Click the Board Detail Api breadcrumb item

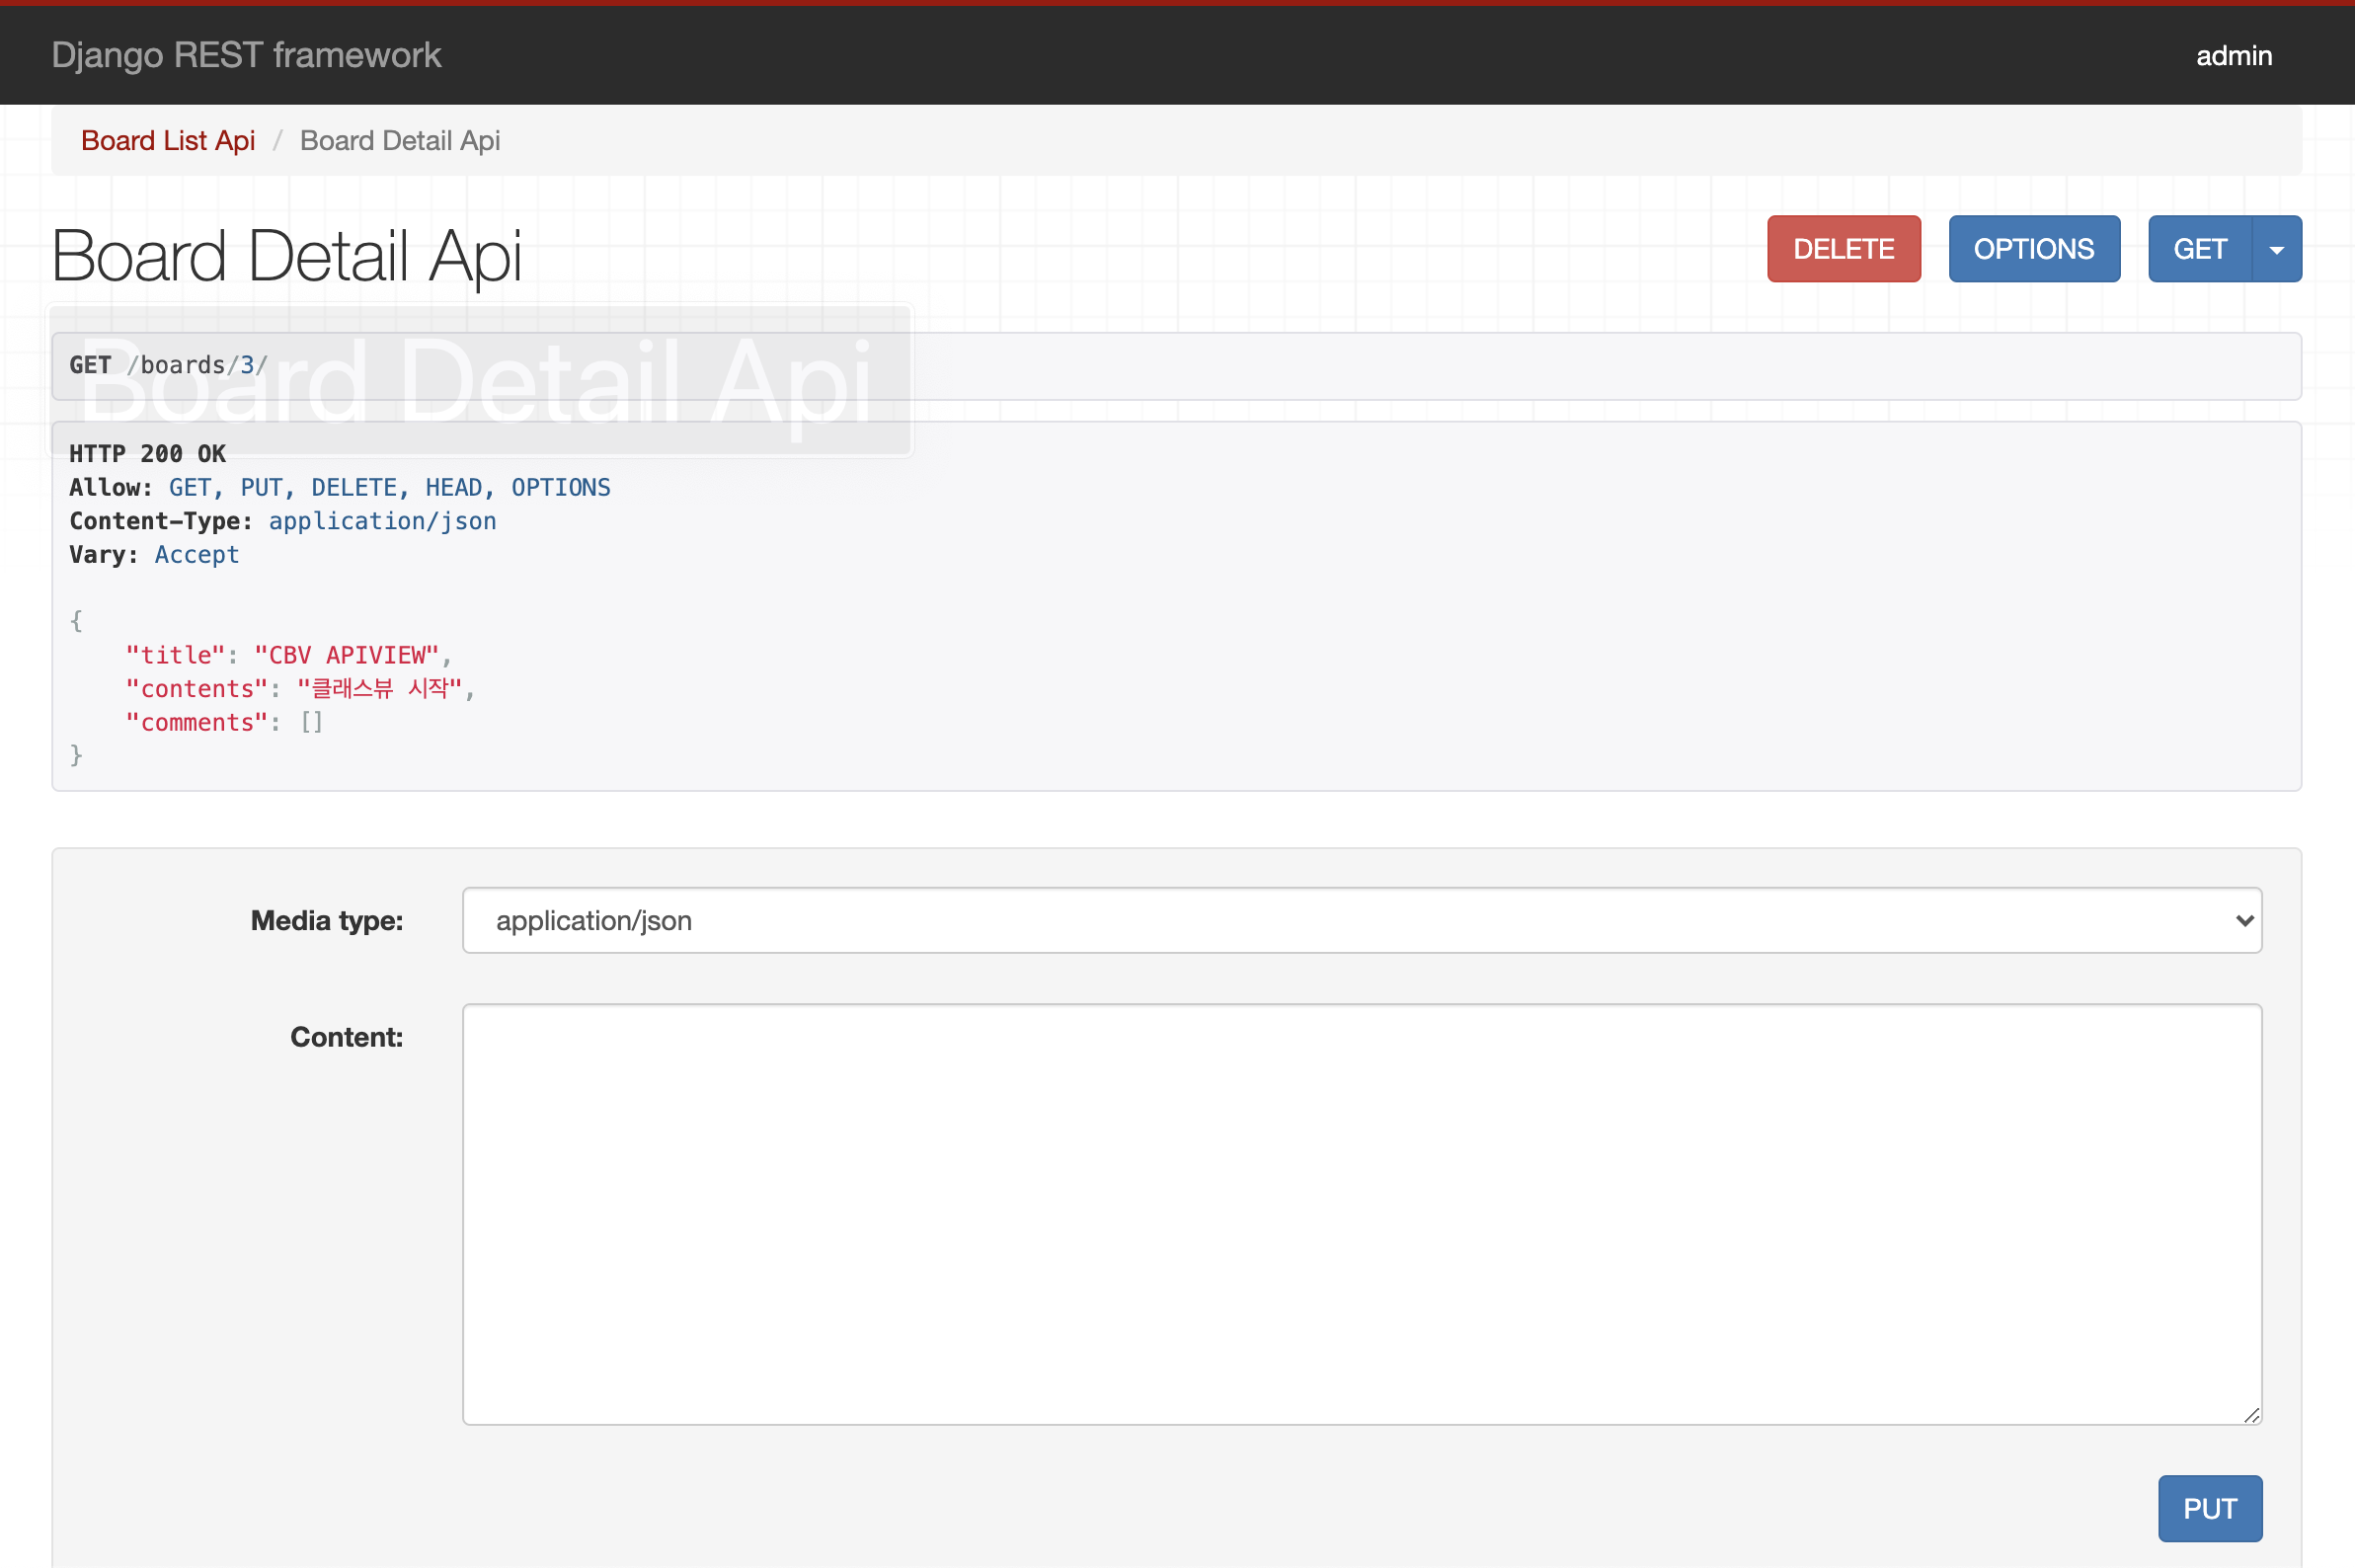point(400,141)
